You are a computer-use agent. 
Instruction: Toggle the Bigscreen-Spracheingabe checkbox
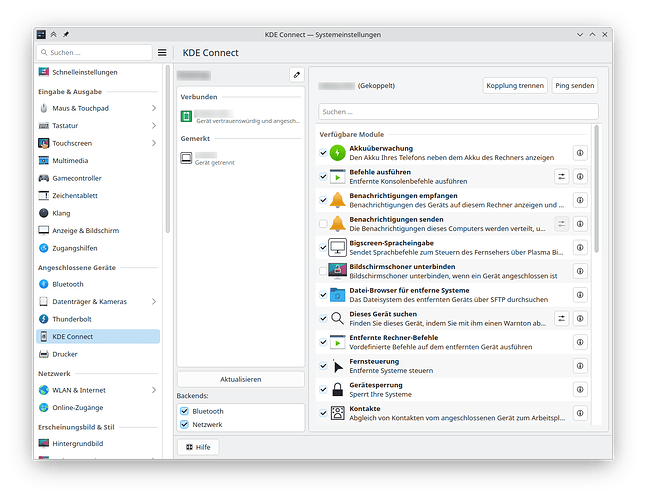pyautogui.click(x=323, y=248)
